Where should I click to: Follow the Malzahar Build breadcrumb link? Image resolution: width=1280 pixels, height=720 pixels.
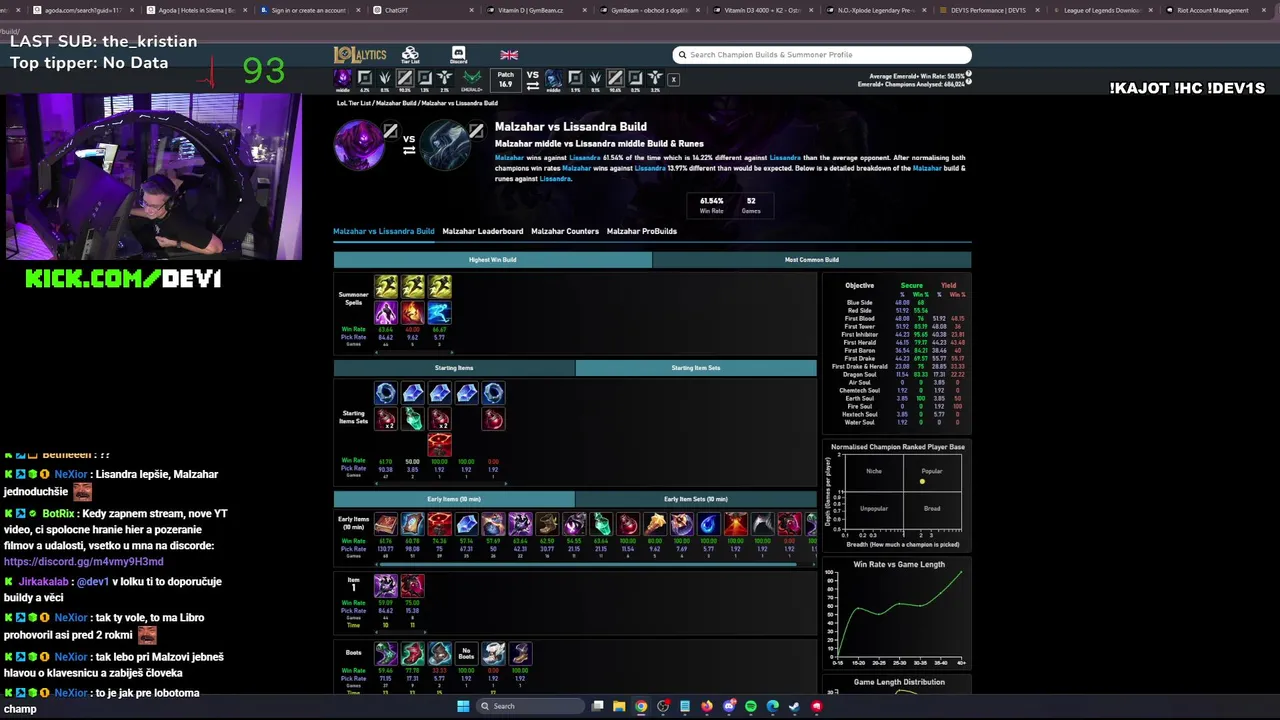pyautogui.click(x=396, y=103)
